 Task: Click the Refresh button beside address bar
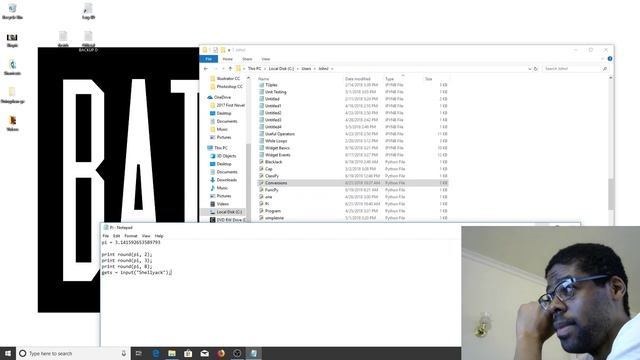point(536,69)
